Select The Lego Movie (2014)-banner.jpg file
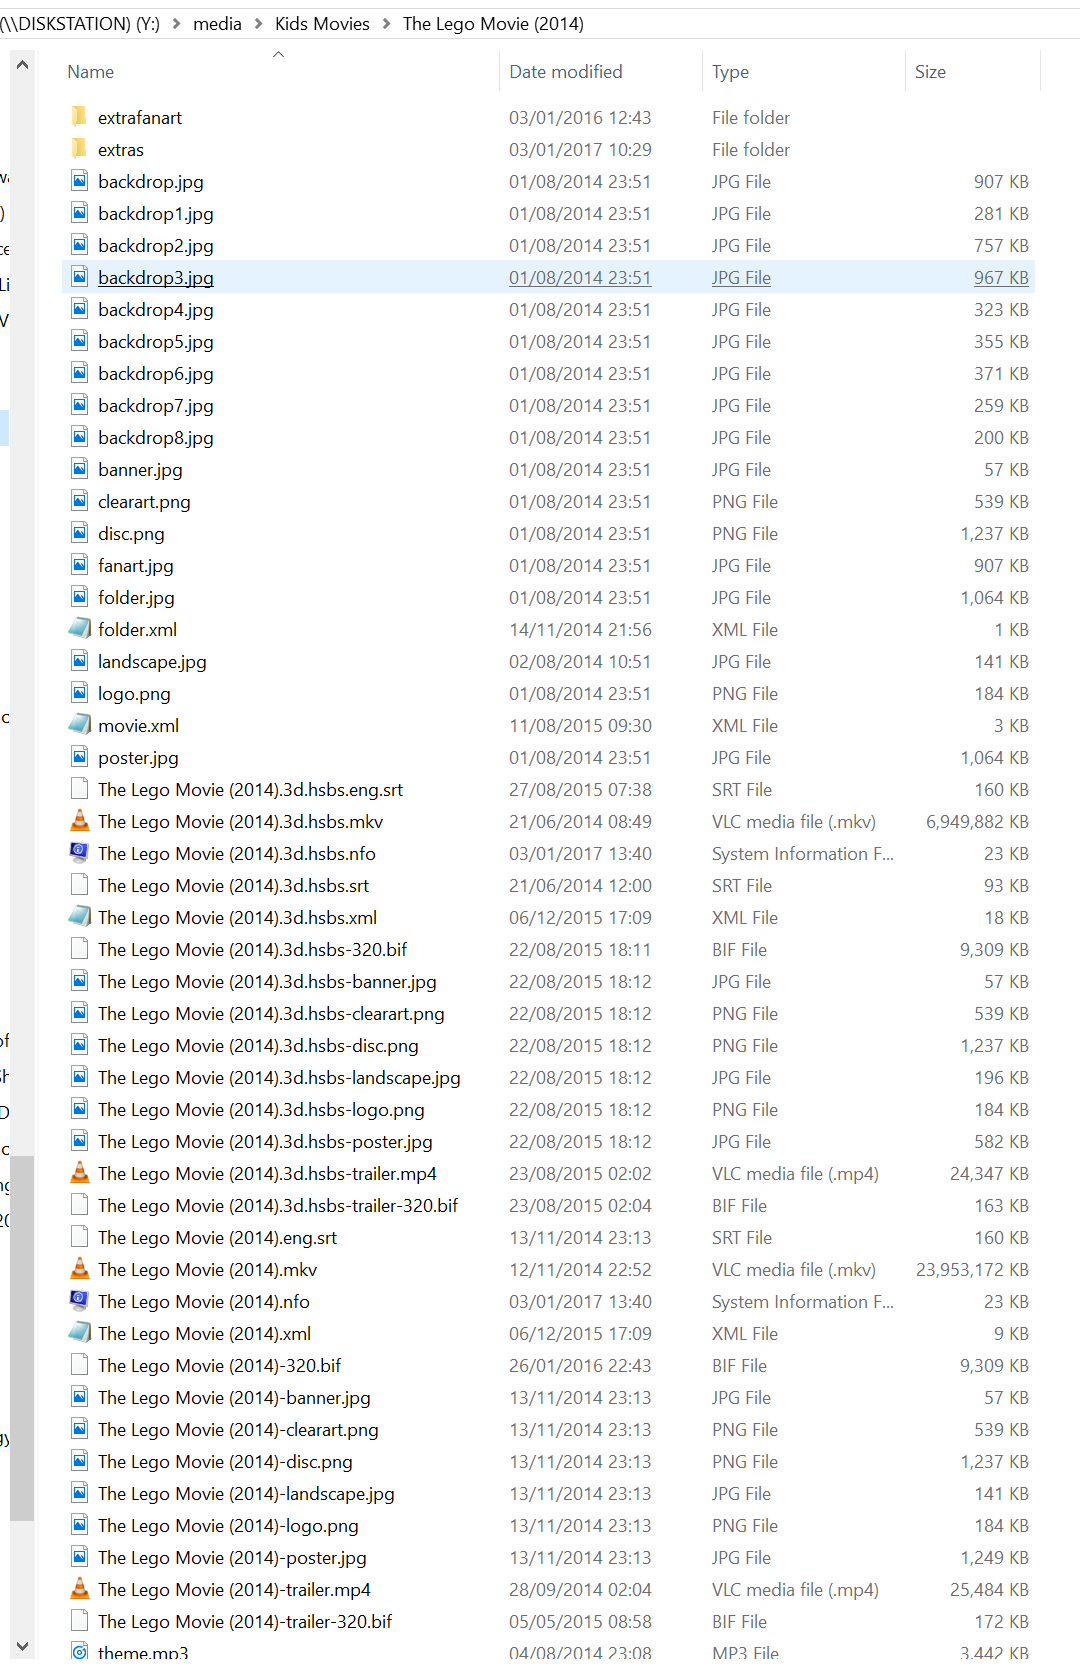Viewport: 1080px width, 1671px height. [234, 1397]
